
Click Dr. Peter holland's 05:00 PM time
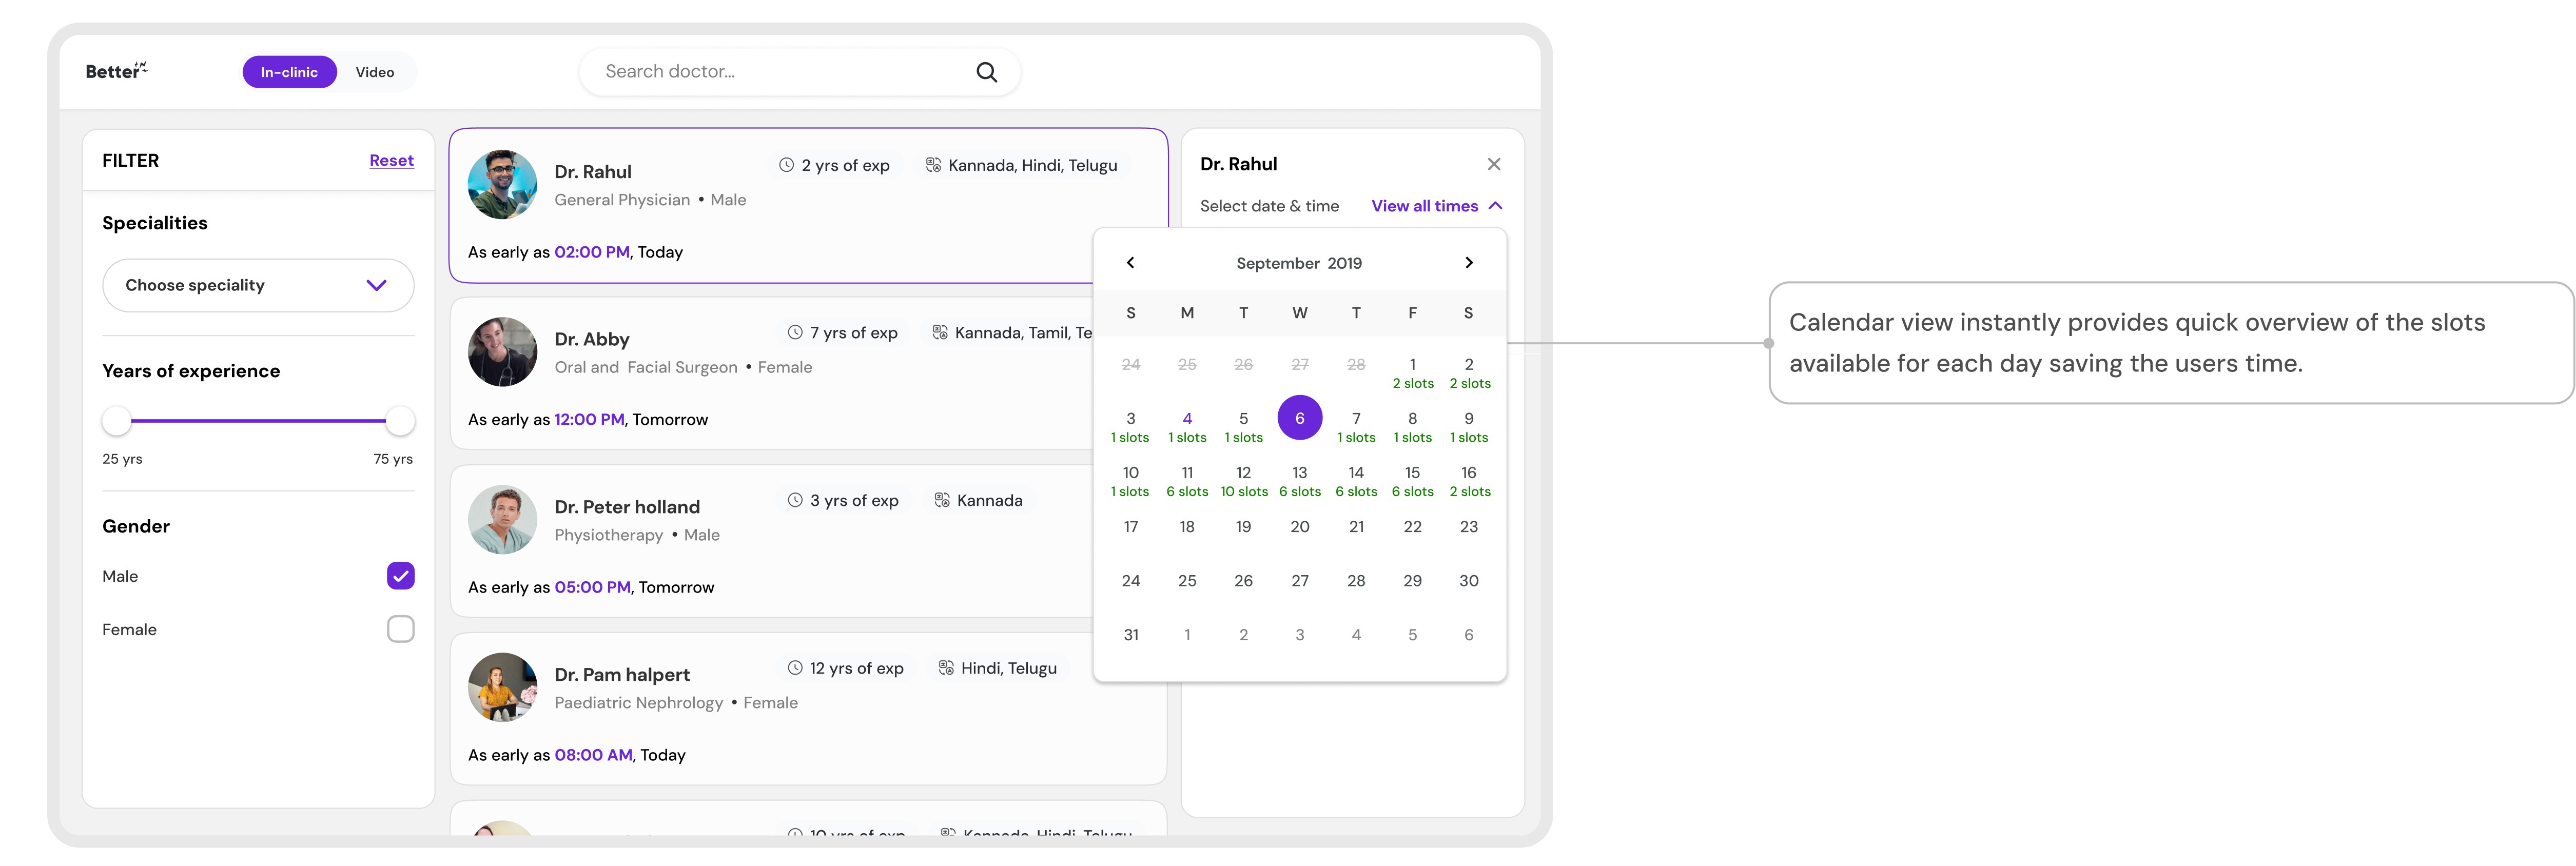593,587
